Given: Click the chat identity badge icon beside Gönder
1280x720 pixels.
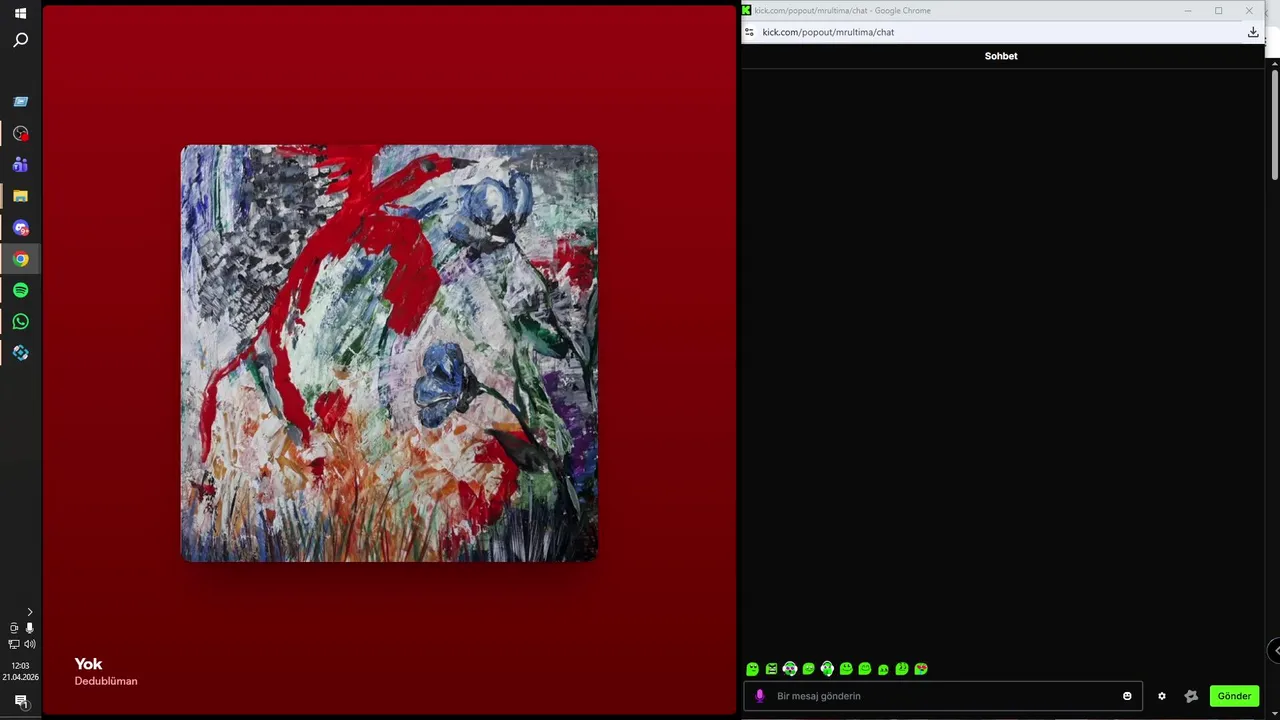Looking at the screenshot, I should (x=1191, y=696).
